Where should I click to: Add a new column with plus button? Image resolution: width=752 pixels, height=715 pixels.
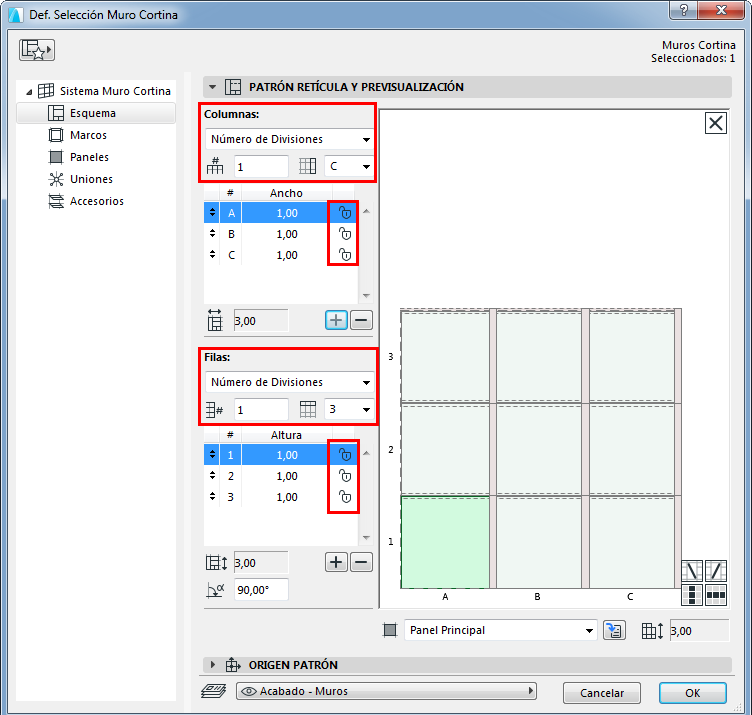tap(336, 320)
